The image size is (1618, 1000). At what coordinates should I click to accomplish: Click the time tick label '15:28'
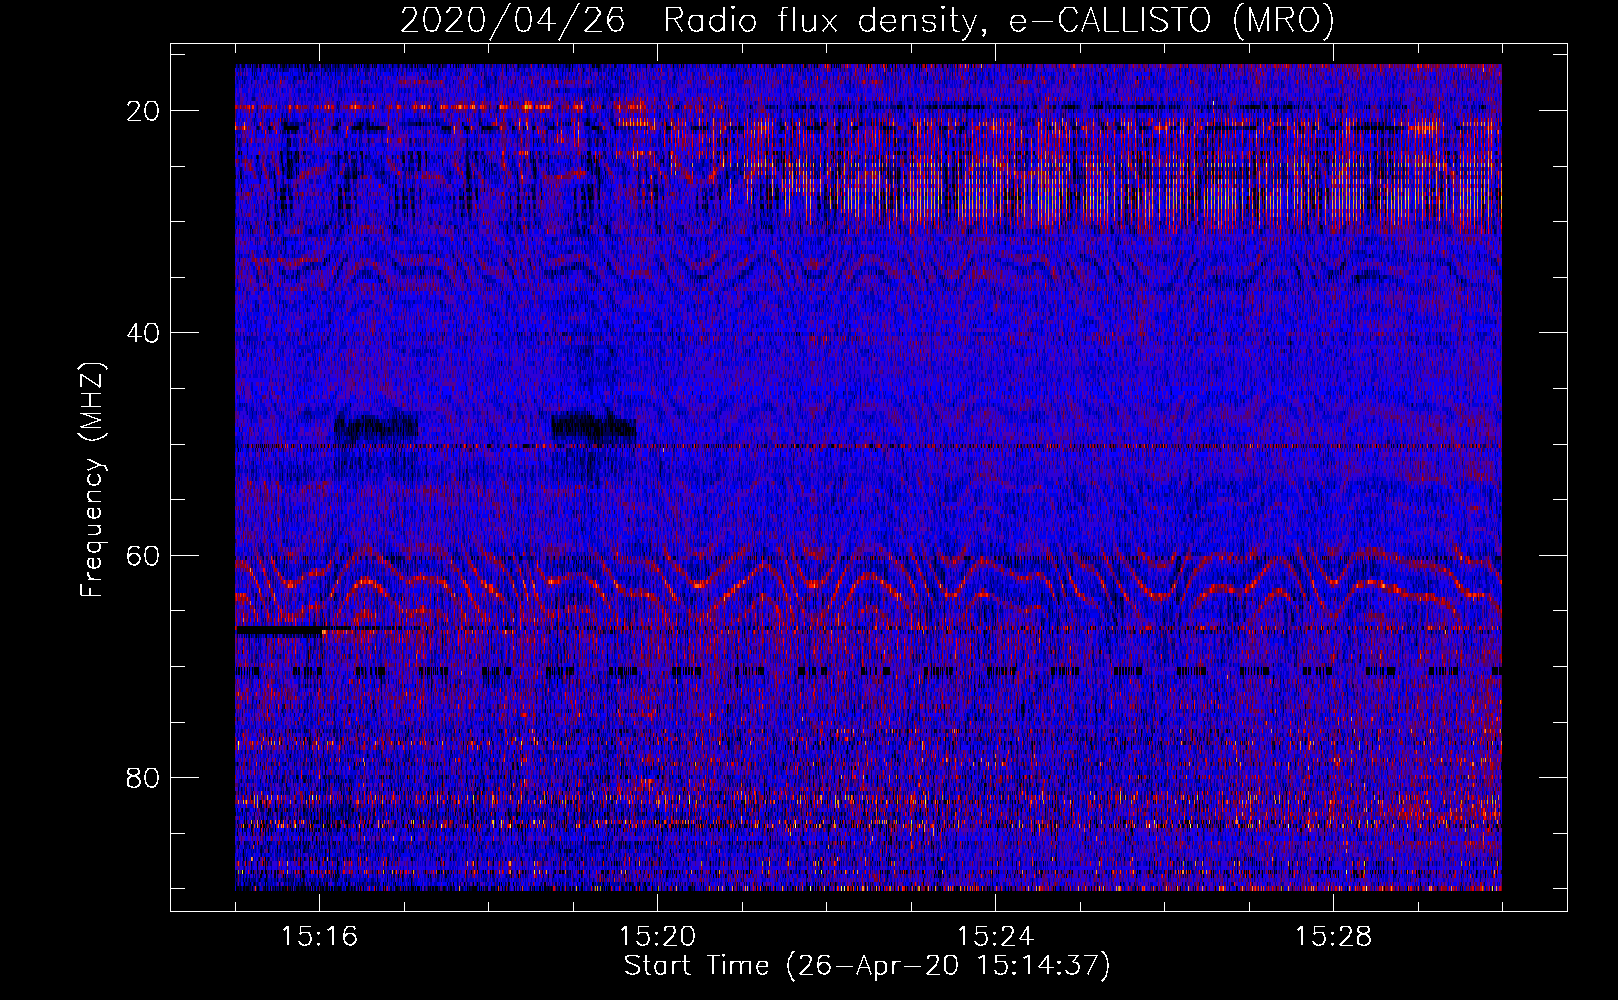tap(1333, 937)
